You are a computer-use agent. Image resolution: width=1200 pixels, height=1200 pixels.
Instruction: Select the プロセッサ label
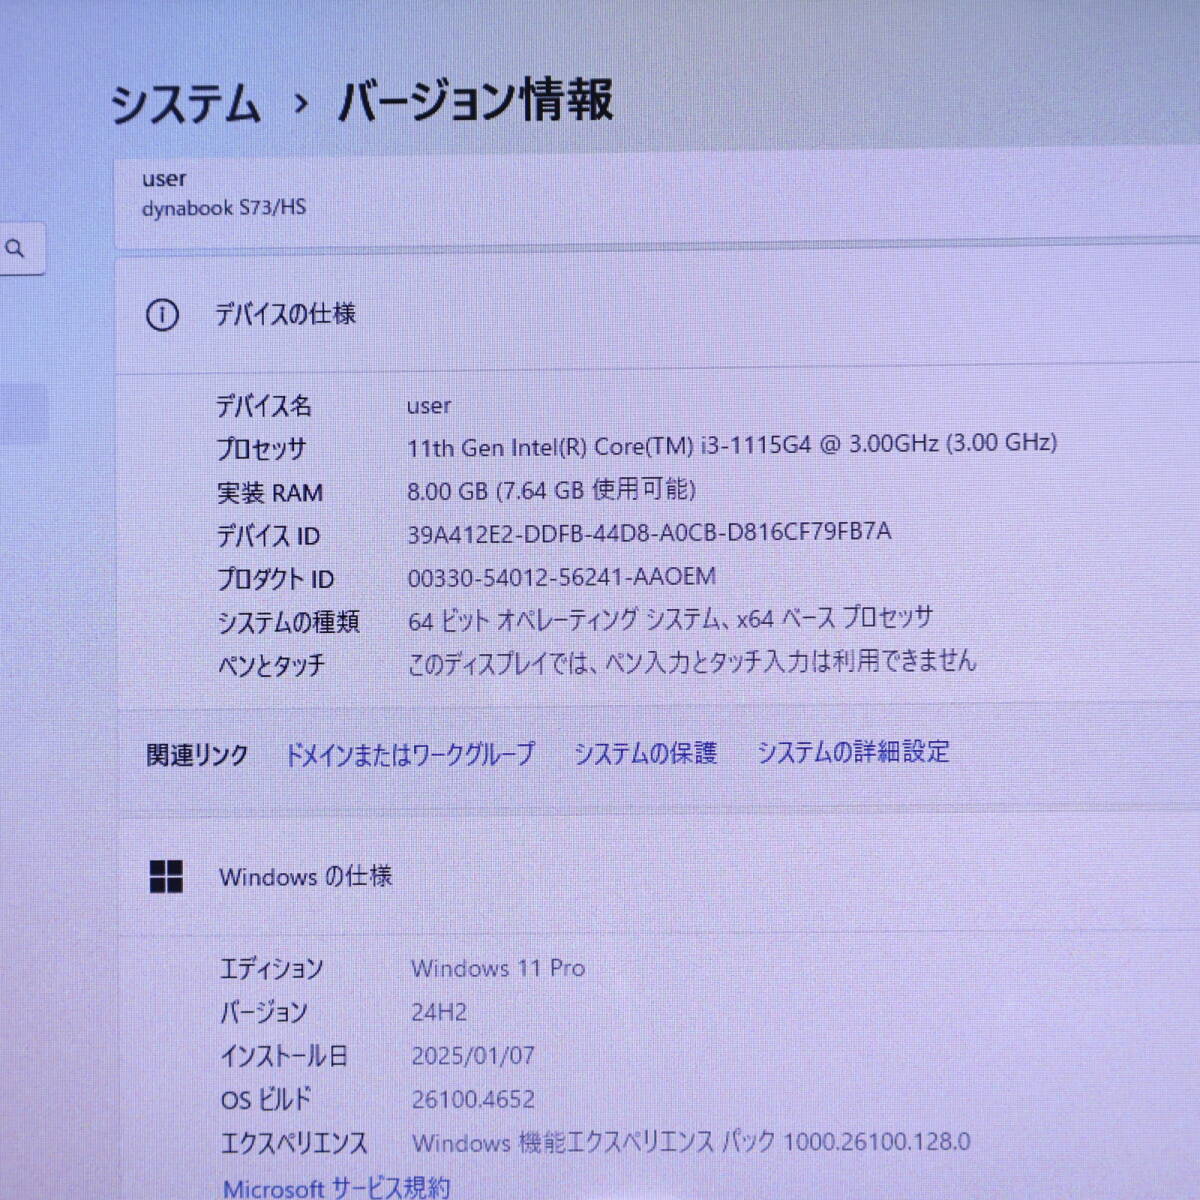click(x=262, y=449)
